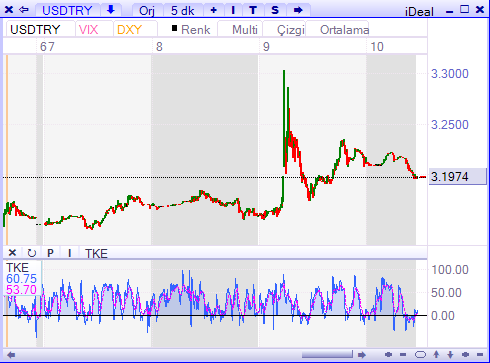The width and height of the screenshot is (490, 363).
Task: Click the refresh icon in the TKE panel
Action: (x=32, y=253)
